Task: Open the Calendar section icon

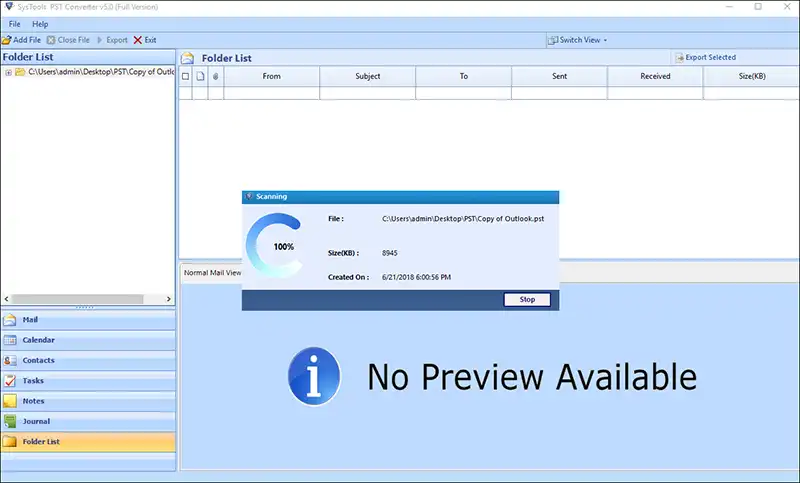Action: (10, 340)
